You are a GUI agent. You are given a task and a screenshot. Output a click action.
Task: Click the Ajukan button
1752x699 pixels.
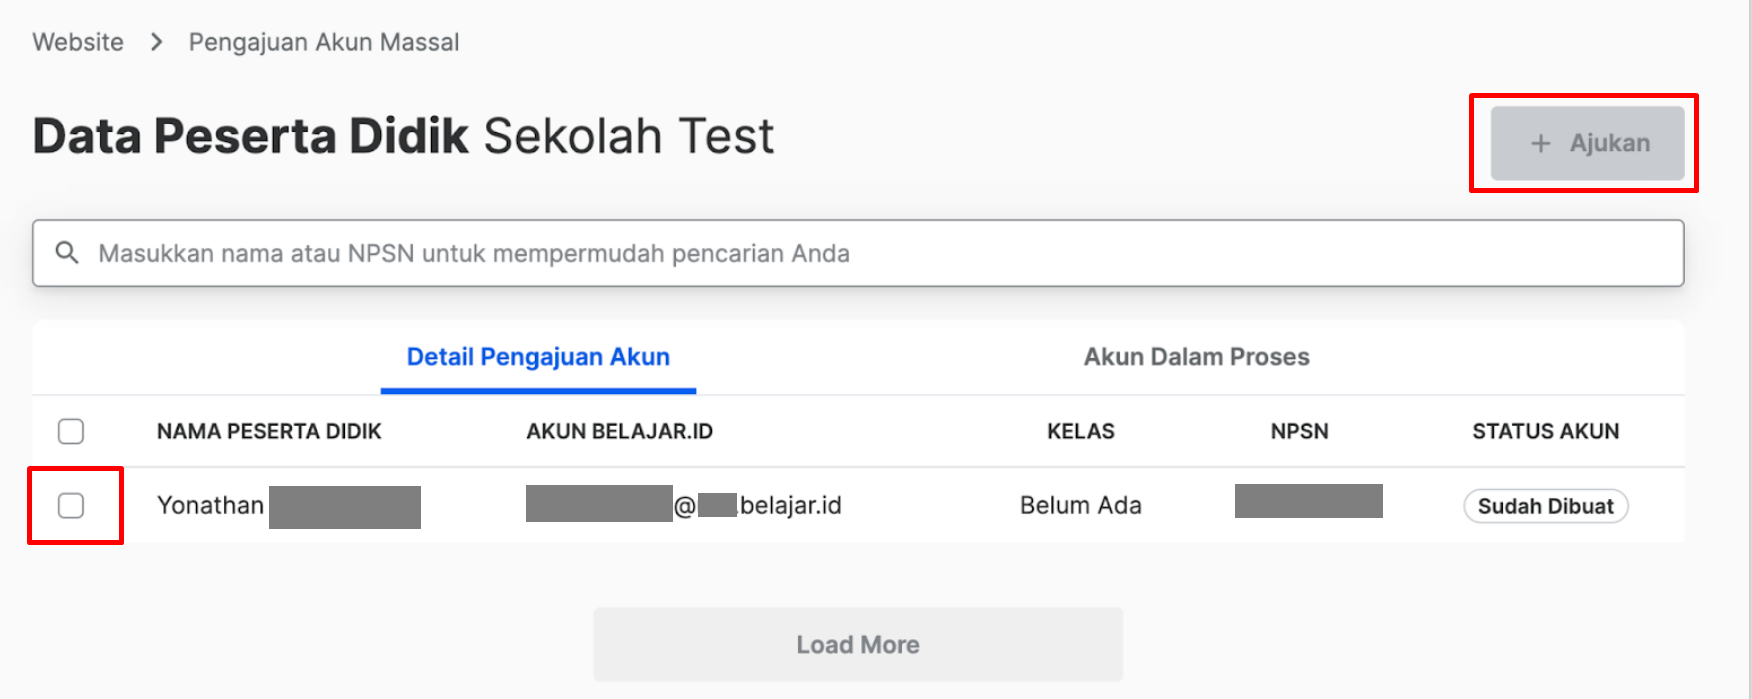pyautogui.click(x=1588, y=143)
